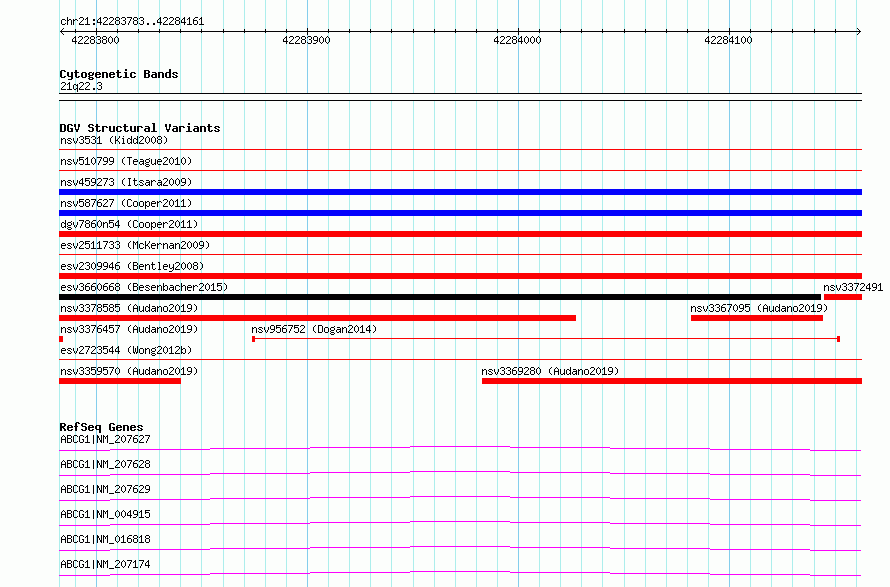890x587 pixels.
Task: Open the ABCG1|NM_207174 transcript
Action: (105, 564)
